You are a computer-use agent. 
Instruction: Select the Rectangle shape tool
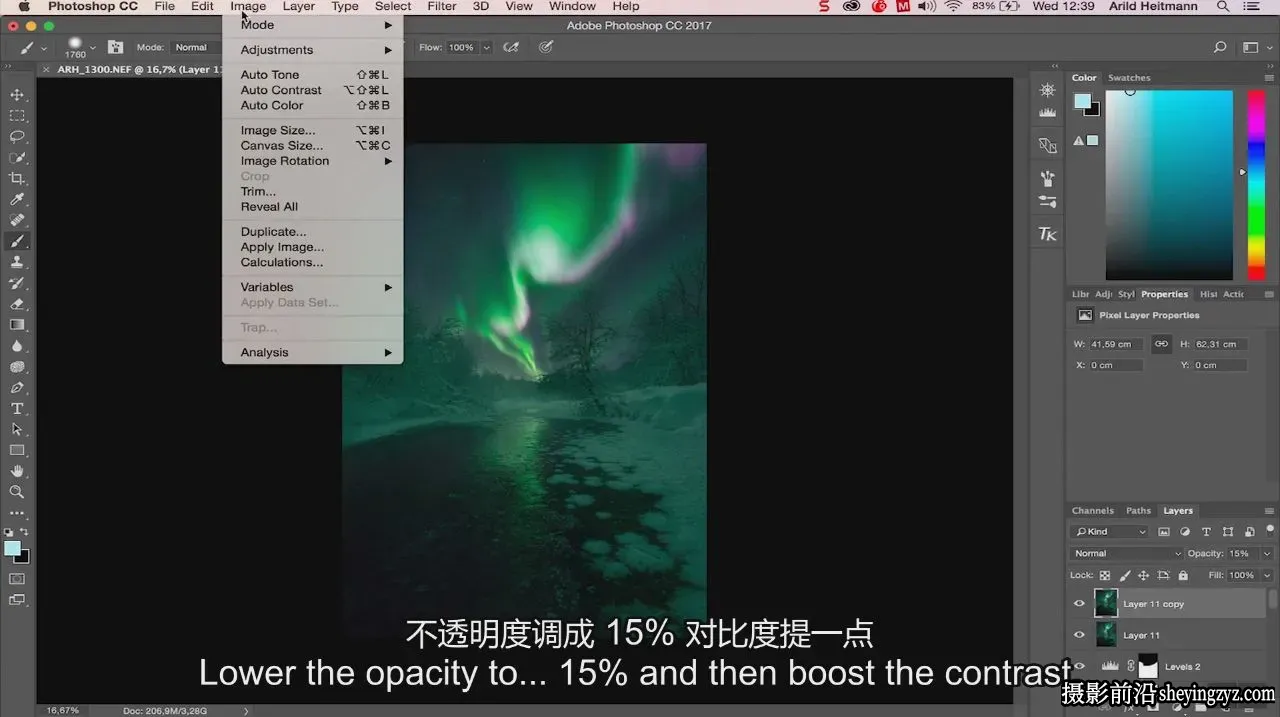[x=17, y=450]
